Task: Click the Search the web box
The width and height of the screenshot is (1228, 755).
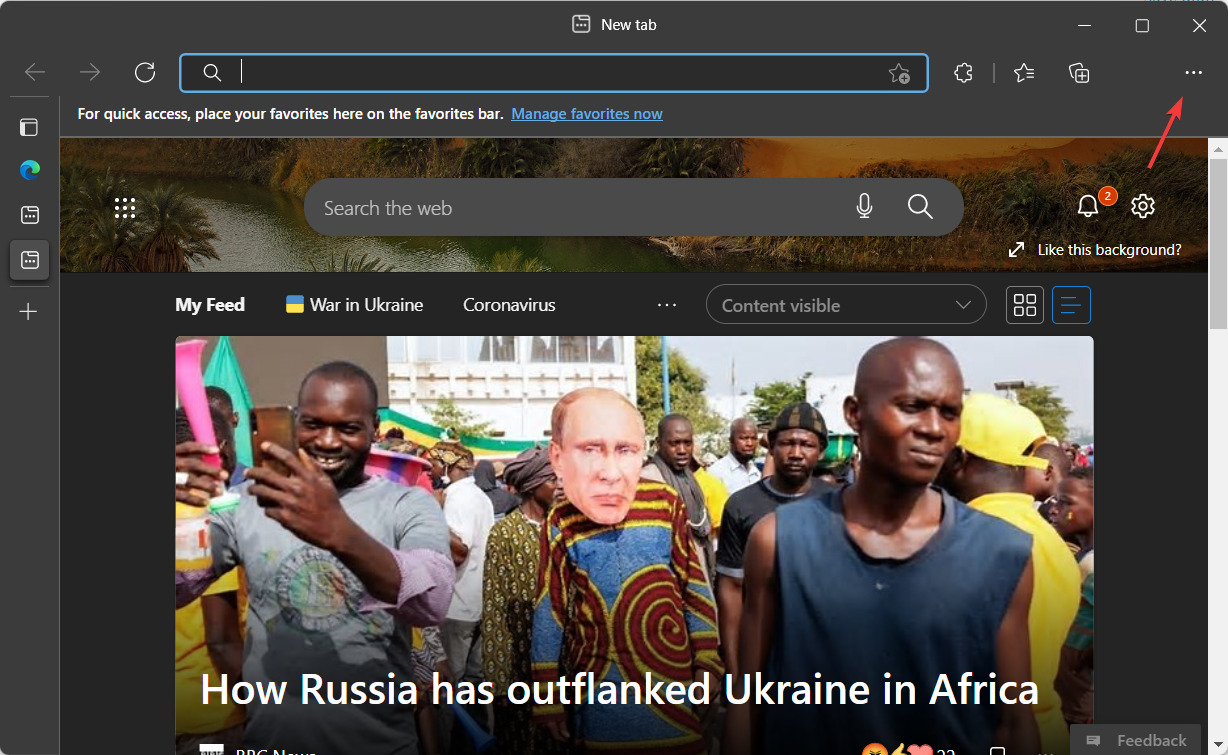Action: coord(633,208)
